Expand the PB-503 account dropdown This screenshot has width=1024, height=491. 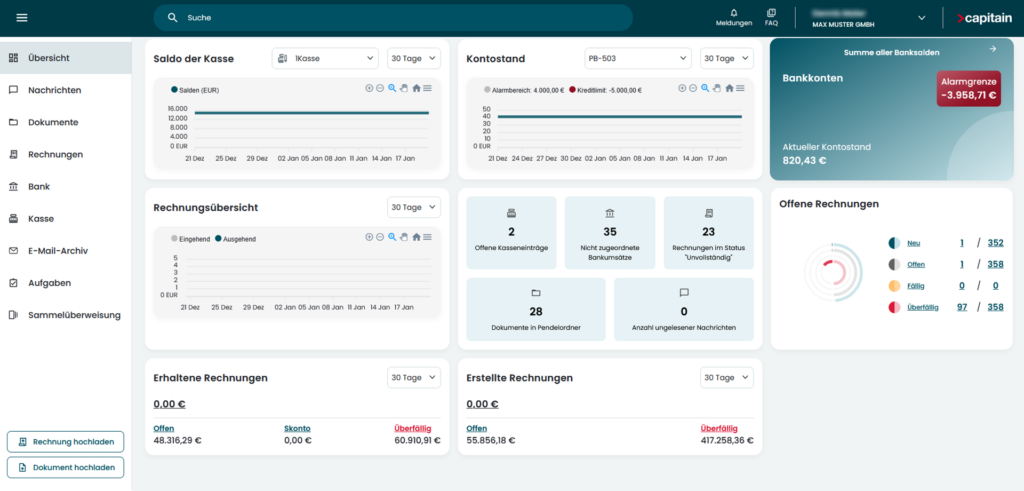coord(637,59)
